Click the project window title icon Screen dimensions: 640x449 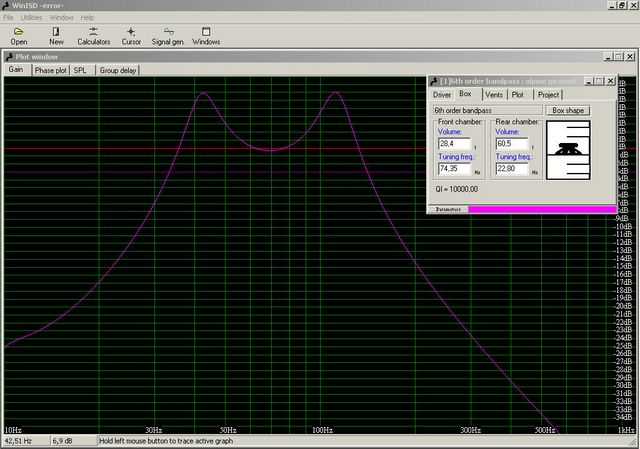click(433, 81)
